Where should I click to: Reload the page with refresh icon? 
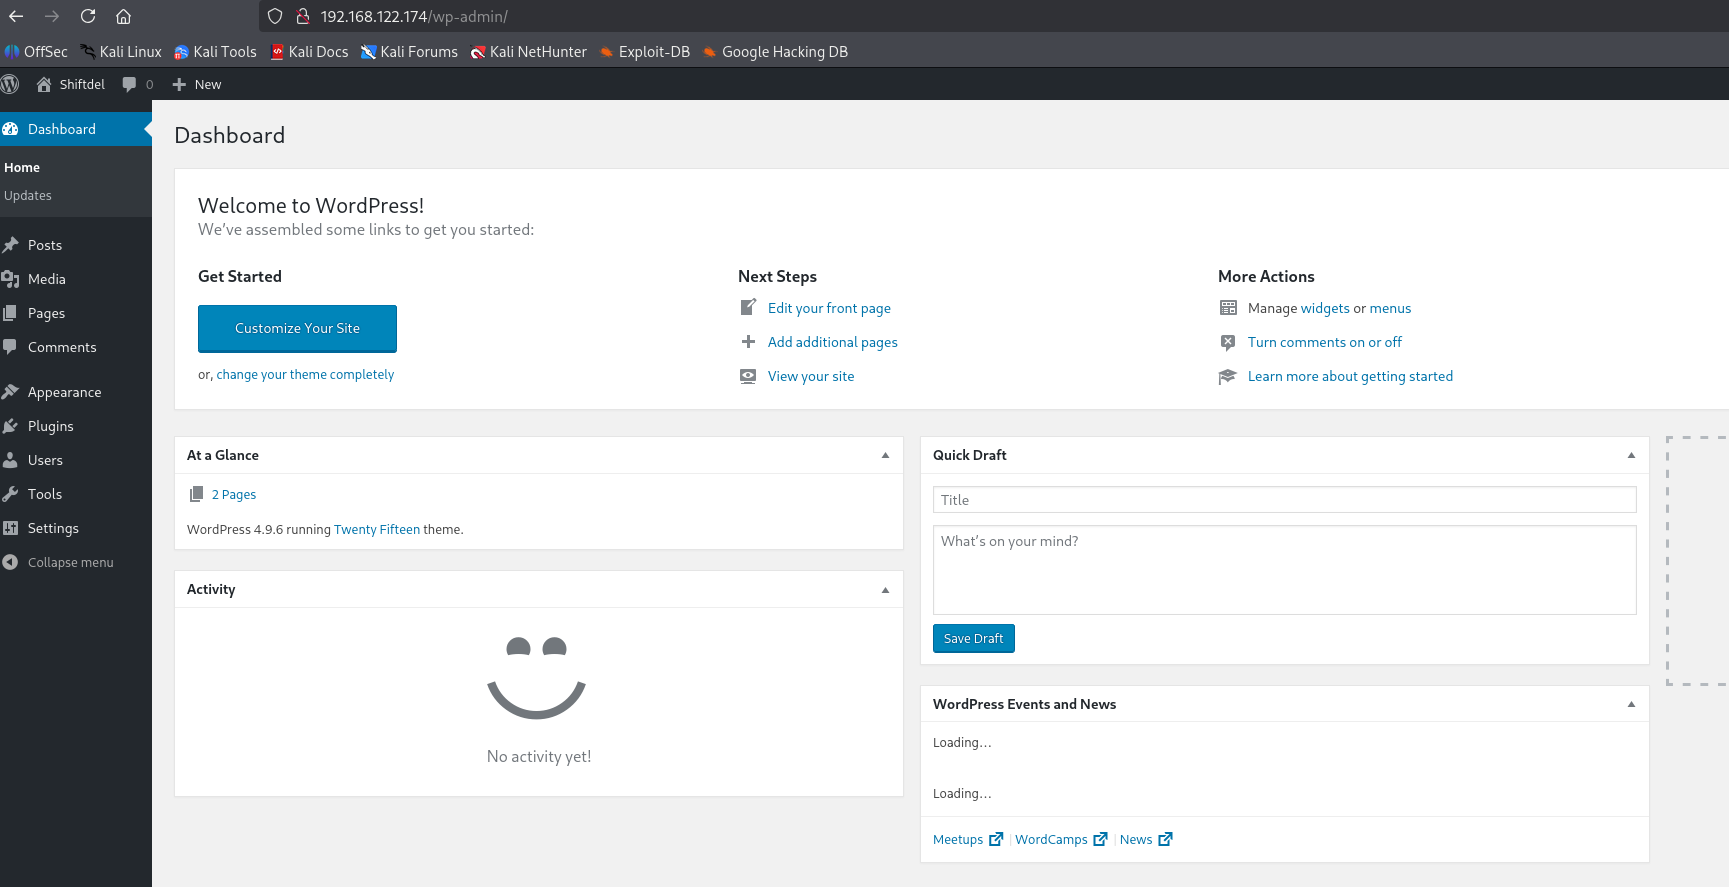pos(88,16)
